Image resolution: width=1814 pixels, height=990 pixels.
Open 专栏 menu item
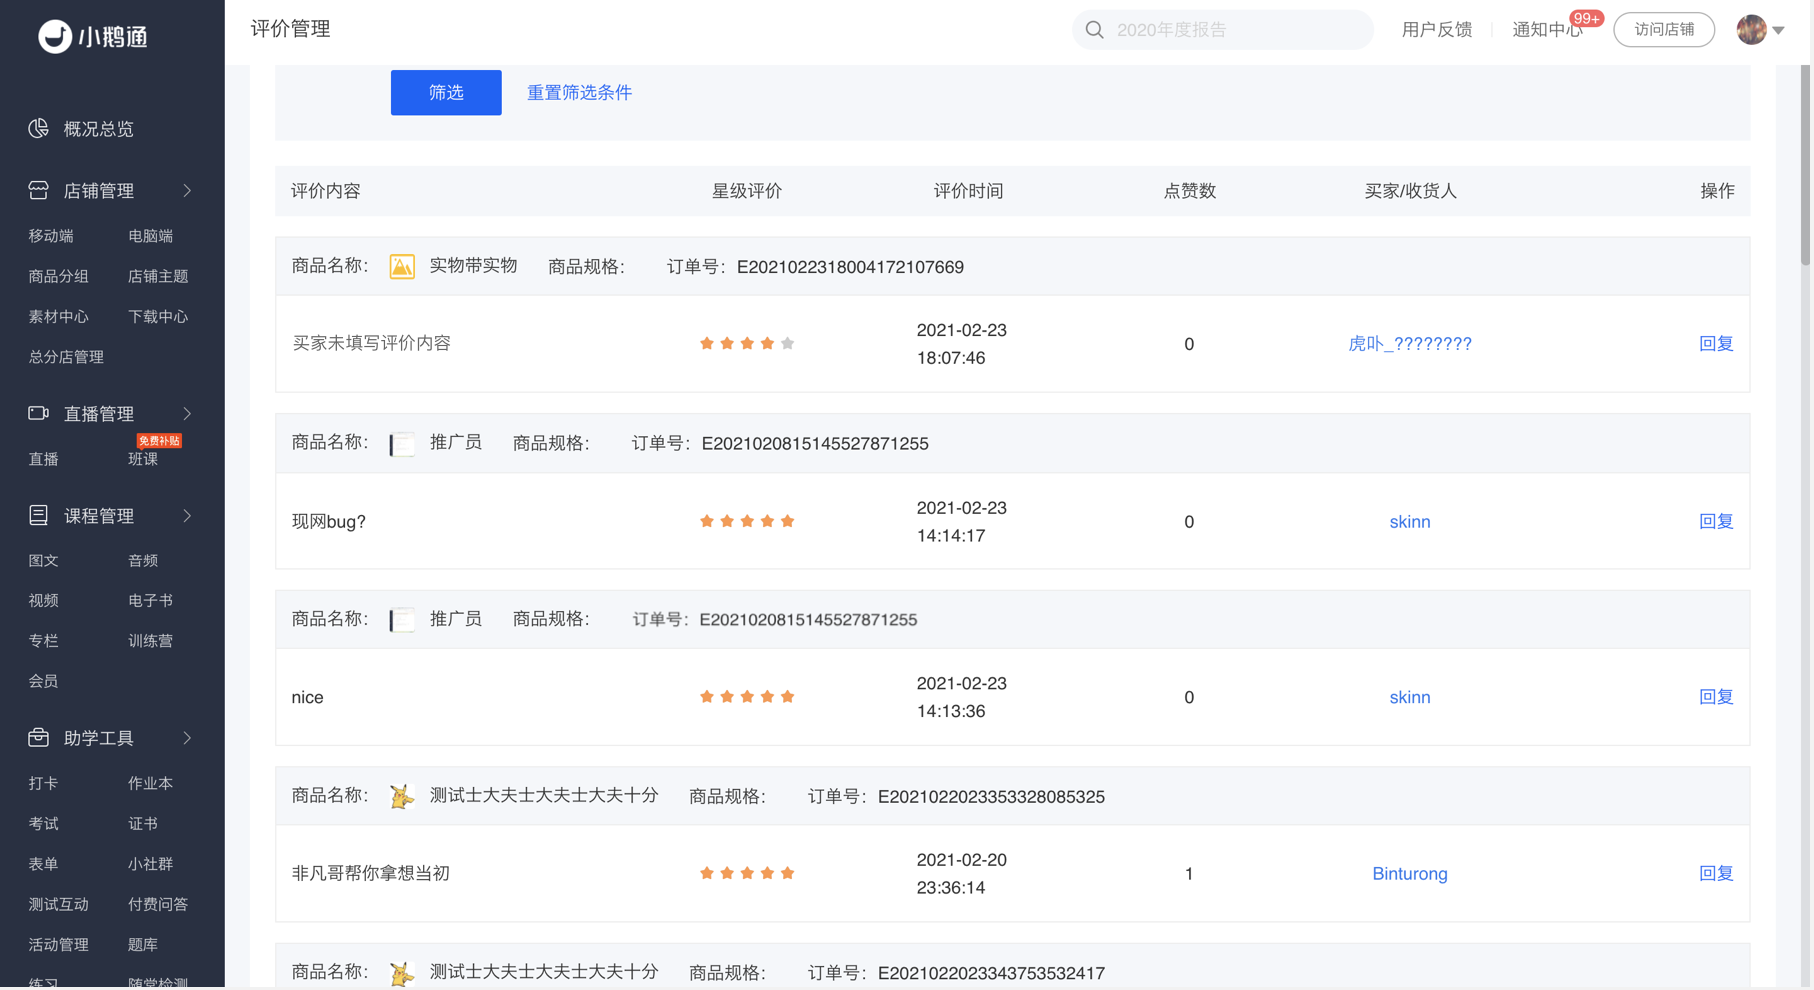tap(43, 640)
